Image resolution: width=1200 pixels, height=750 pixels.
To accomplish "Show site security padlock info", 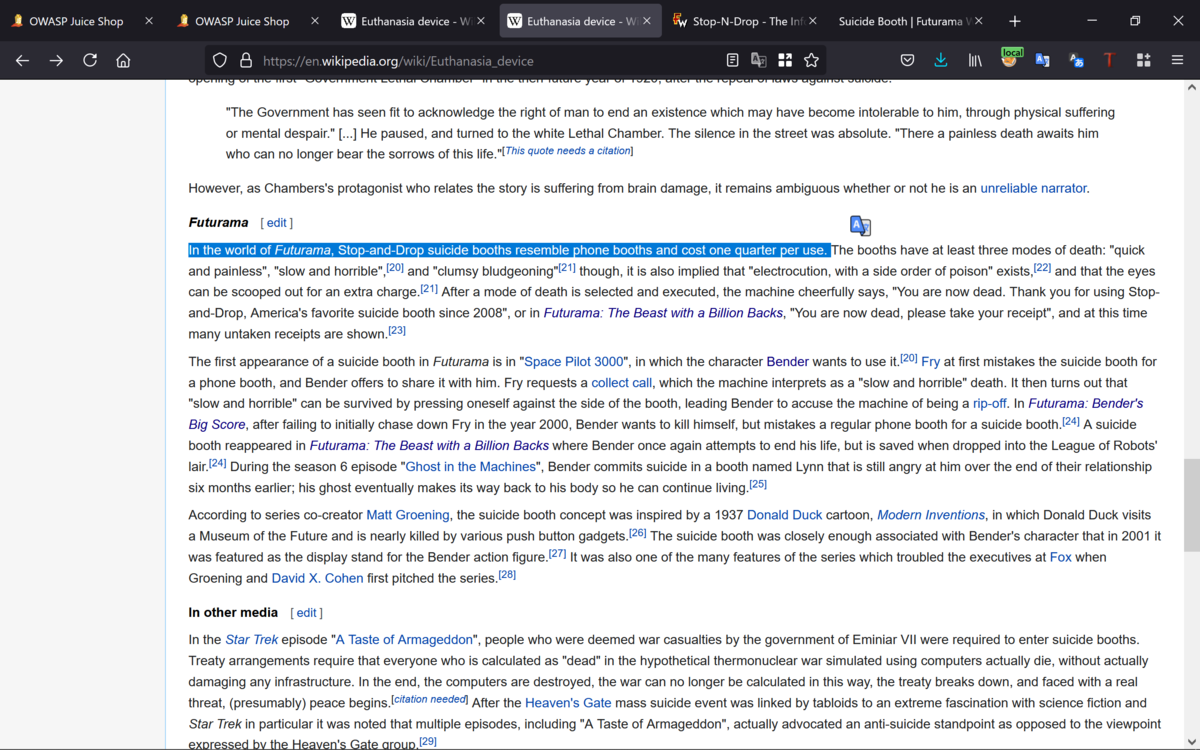I will [246, 60].
